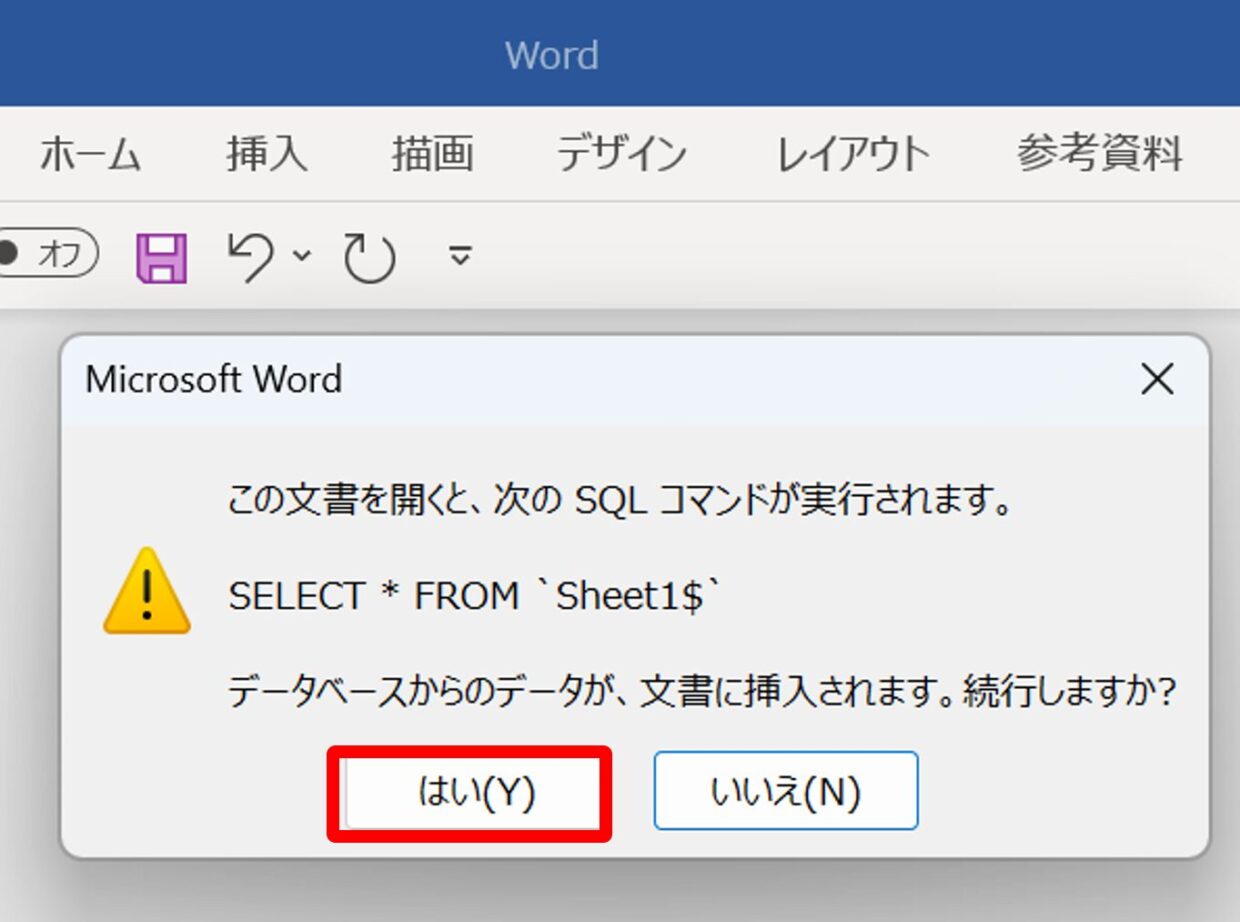Switch to the 参考資料 tab
This screenshot has height=922, width=1240.
(x=1099, y=155)
